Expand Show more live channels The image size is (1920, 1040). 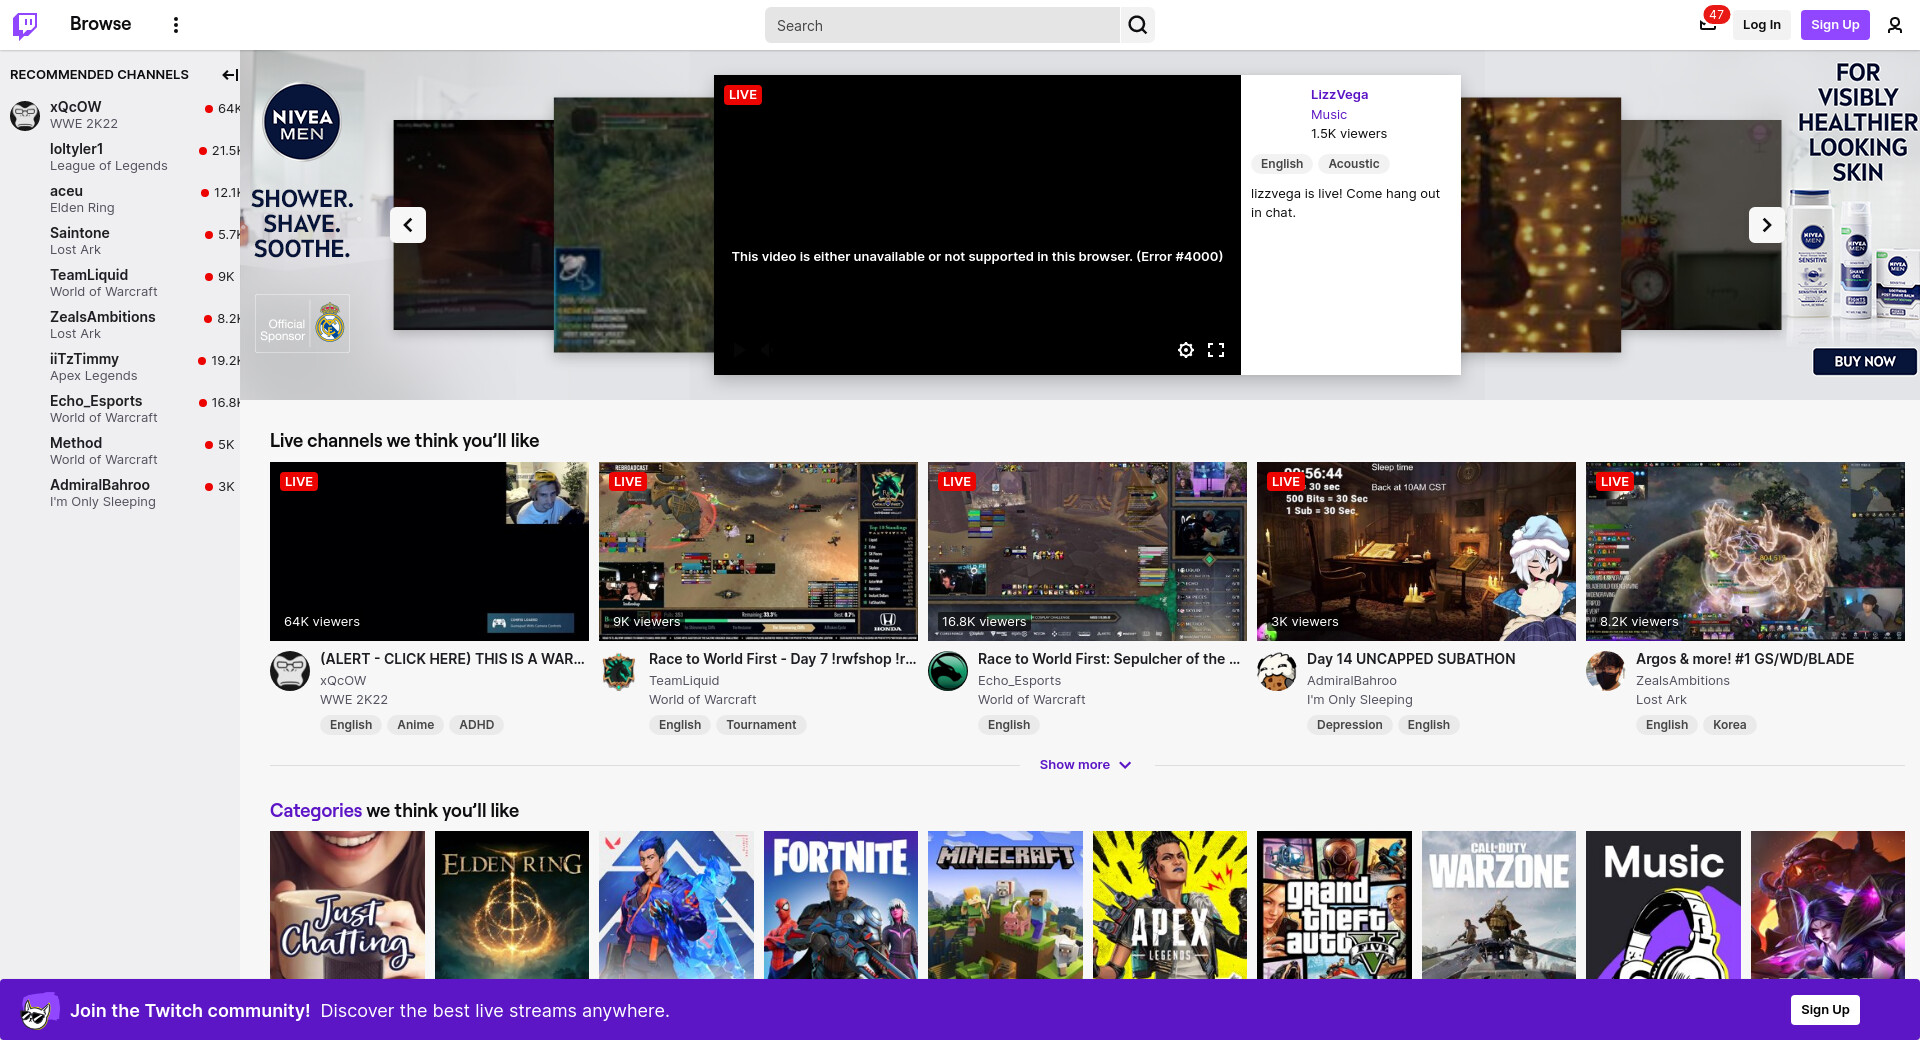(1085, 765)
